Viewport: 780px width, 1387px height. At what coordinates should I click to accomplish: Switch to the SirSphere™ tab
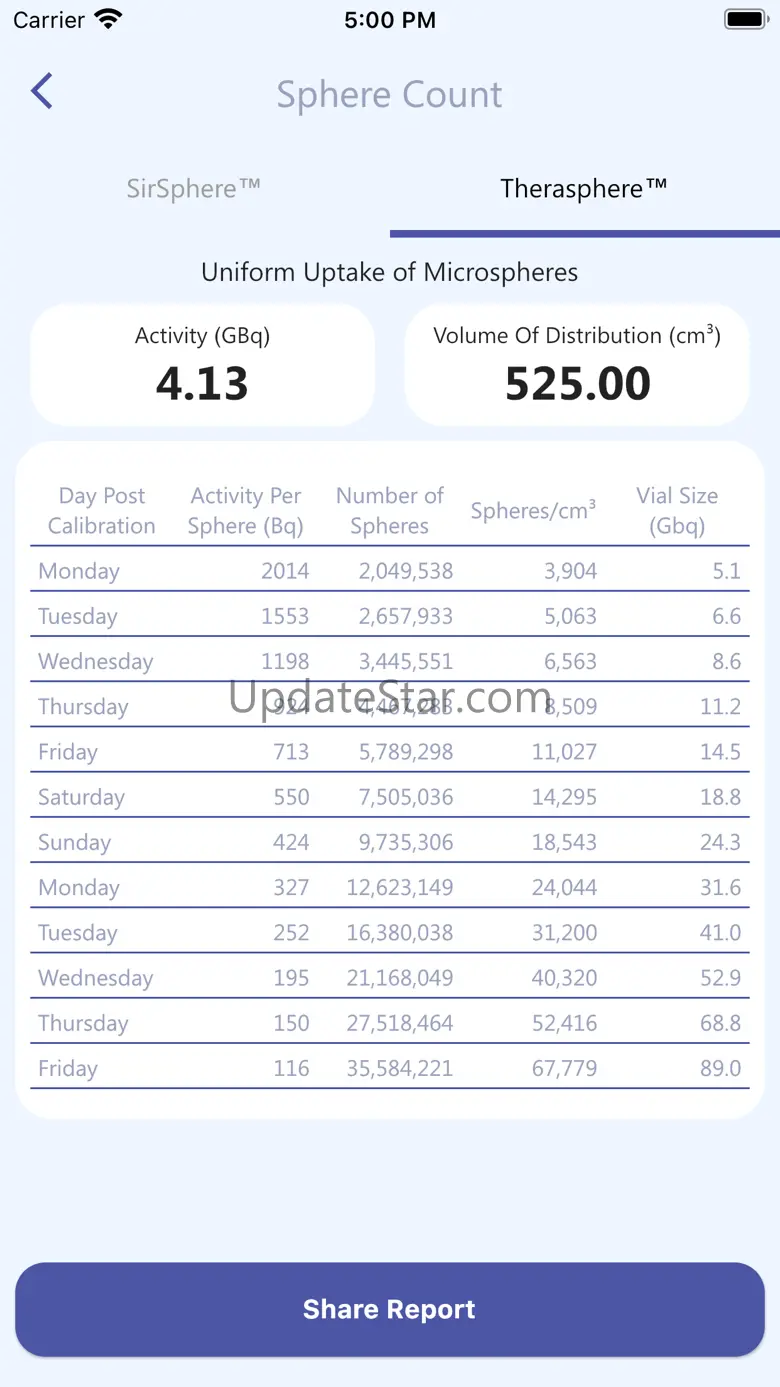(x=194, y=189)
